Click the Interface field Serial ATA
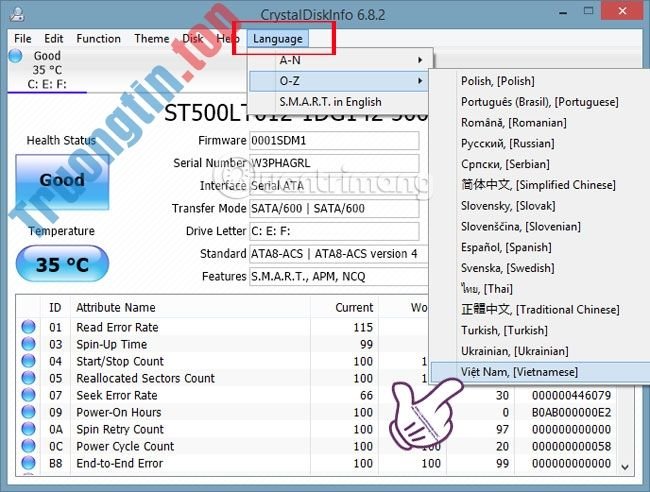This screenshot has width=650, height=492. pos(334,185)
